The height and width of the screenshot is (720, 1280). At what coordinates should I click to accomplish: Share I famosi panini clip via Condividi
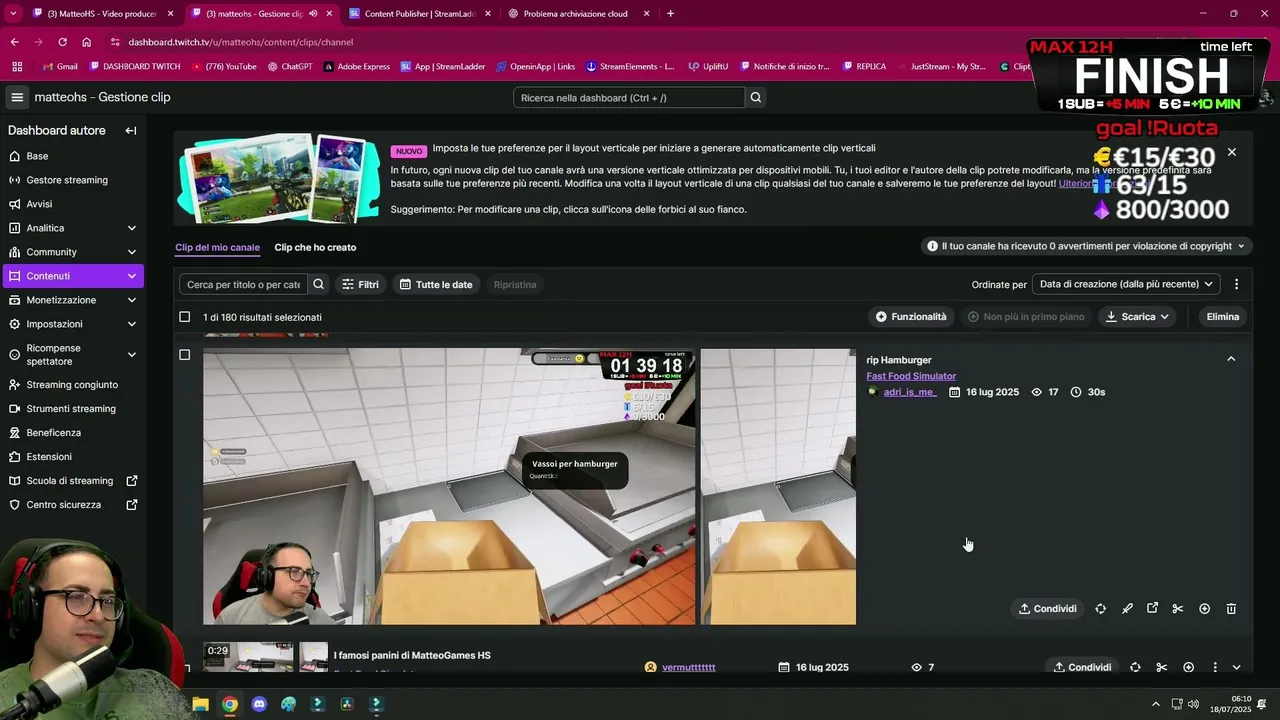(x=1083, y=667)
